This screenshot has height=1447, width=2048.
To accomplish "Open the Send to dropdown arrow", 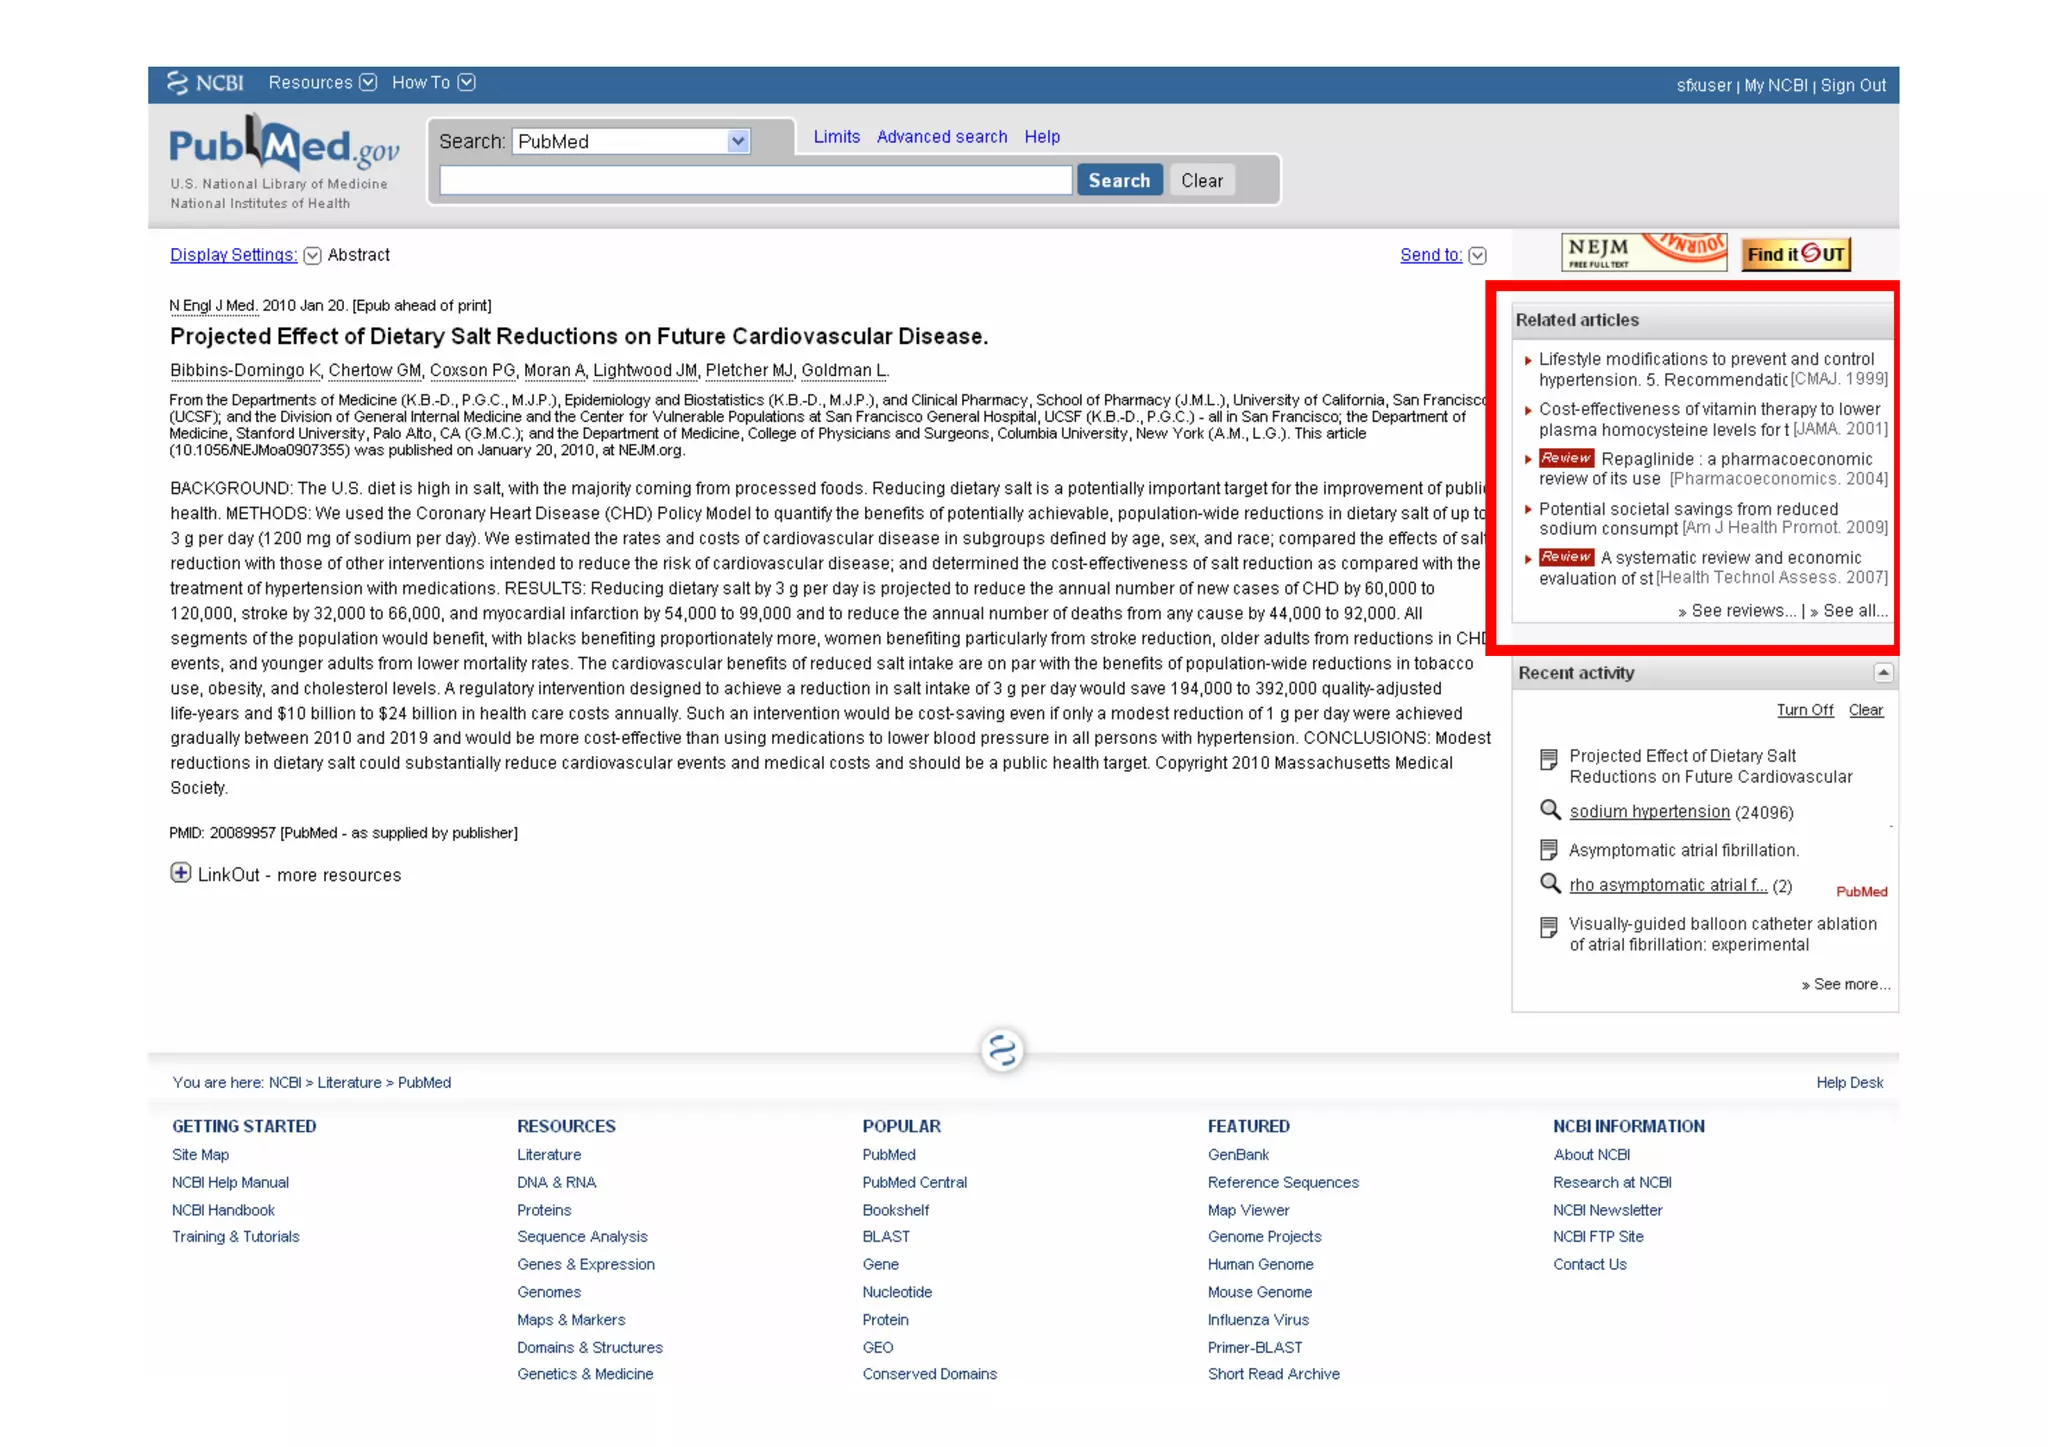I will (x=1477, y=256).
